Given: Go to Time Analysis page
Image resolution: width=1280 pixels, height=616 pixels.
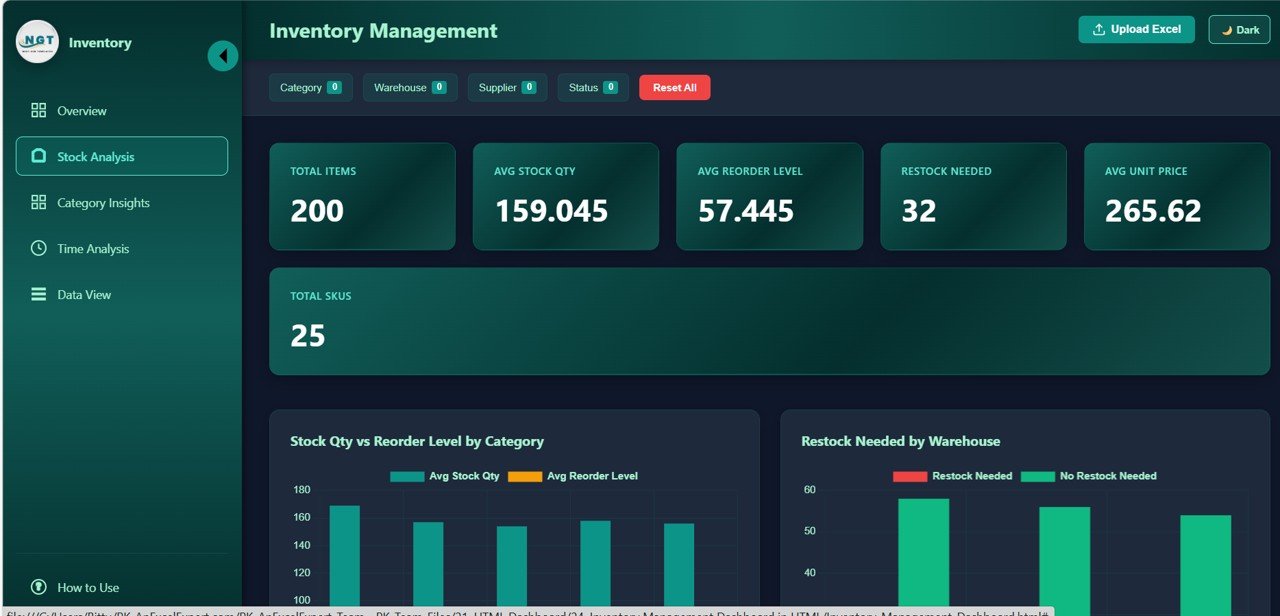Looking at the screenshot, I should click(93, 249).
